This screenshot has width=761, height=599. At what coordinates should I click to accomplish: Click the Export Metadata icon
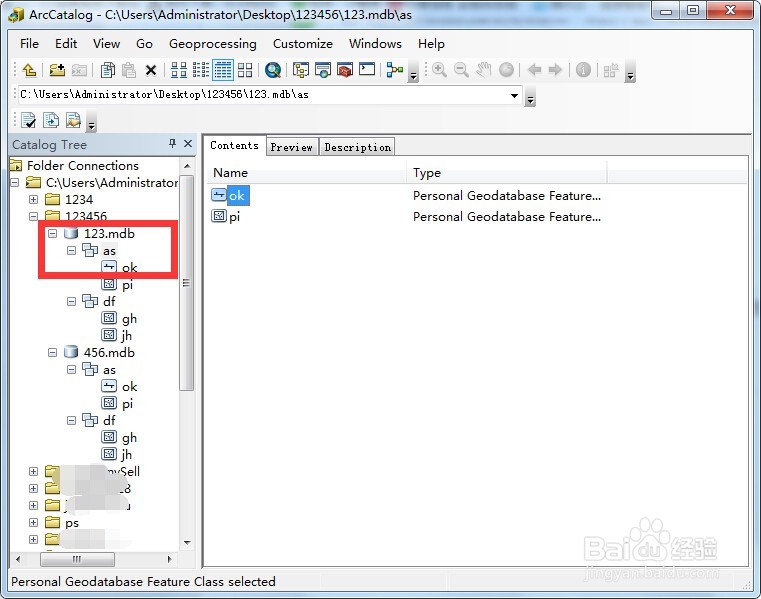(x=73, y=120)
